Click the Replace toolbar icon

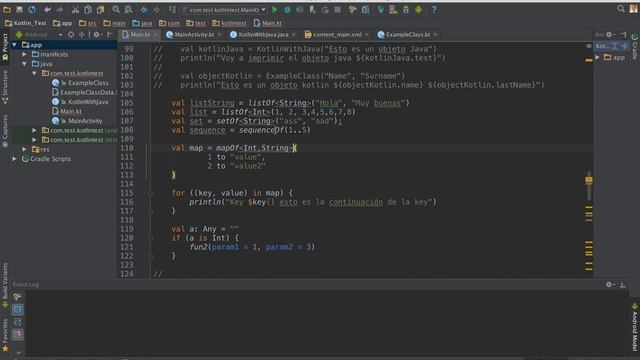pyautogui.click(x=128, y=9)
